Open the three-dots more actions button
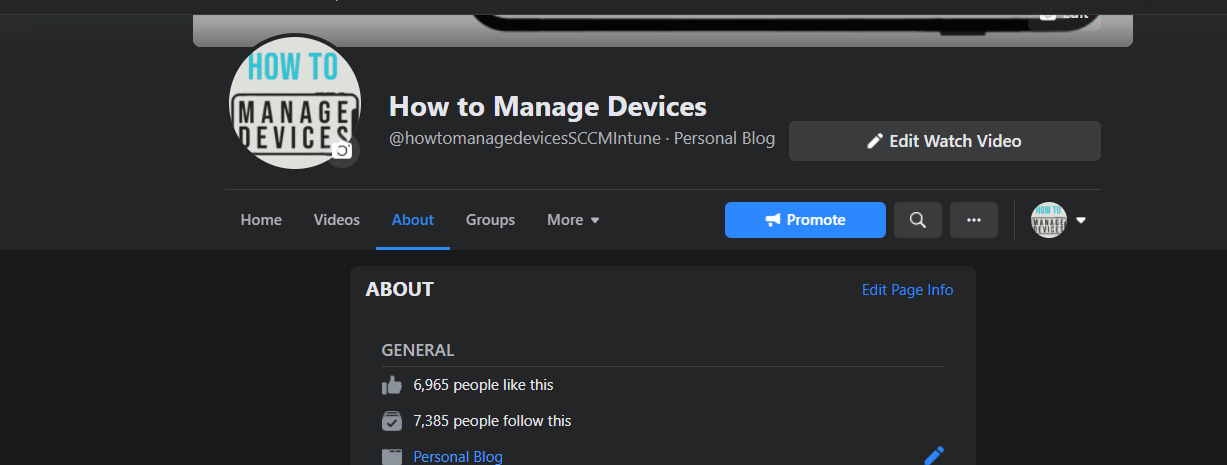 click(x=973, y=220)
